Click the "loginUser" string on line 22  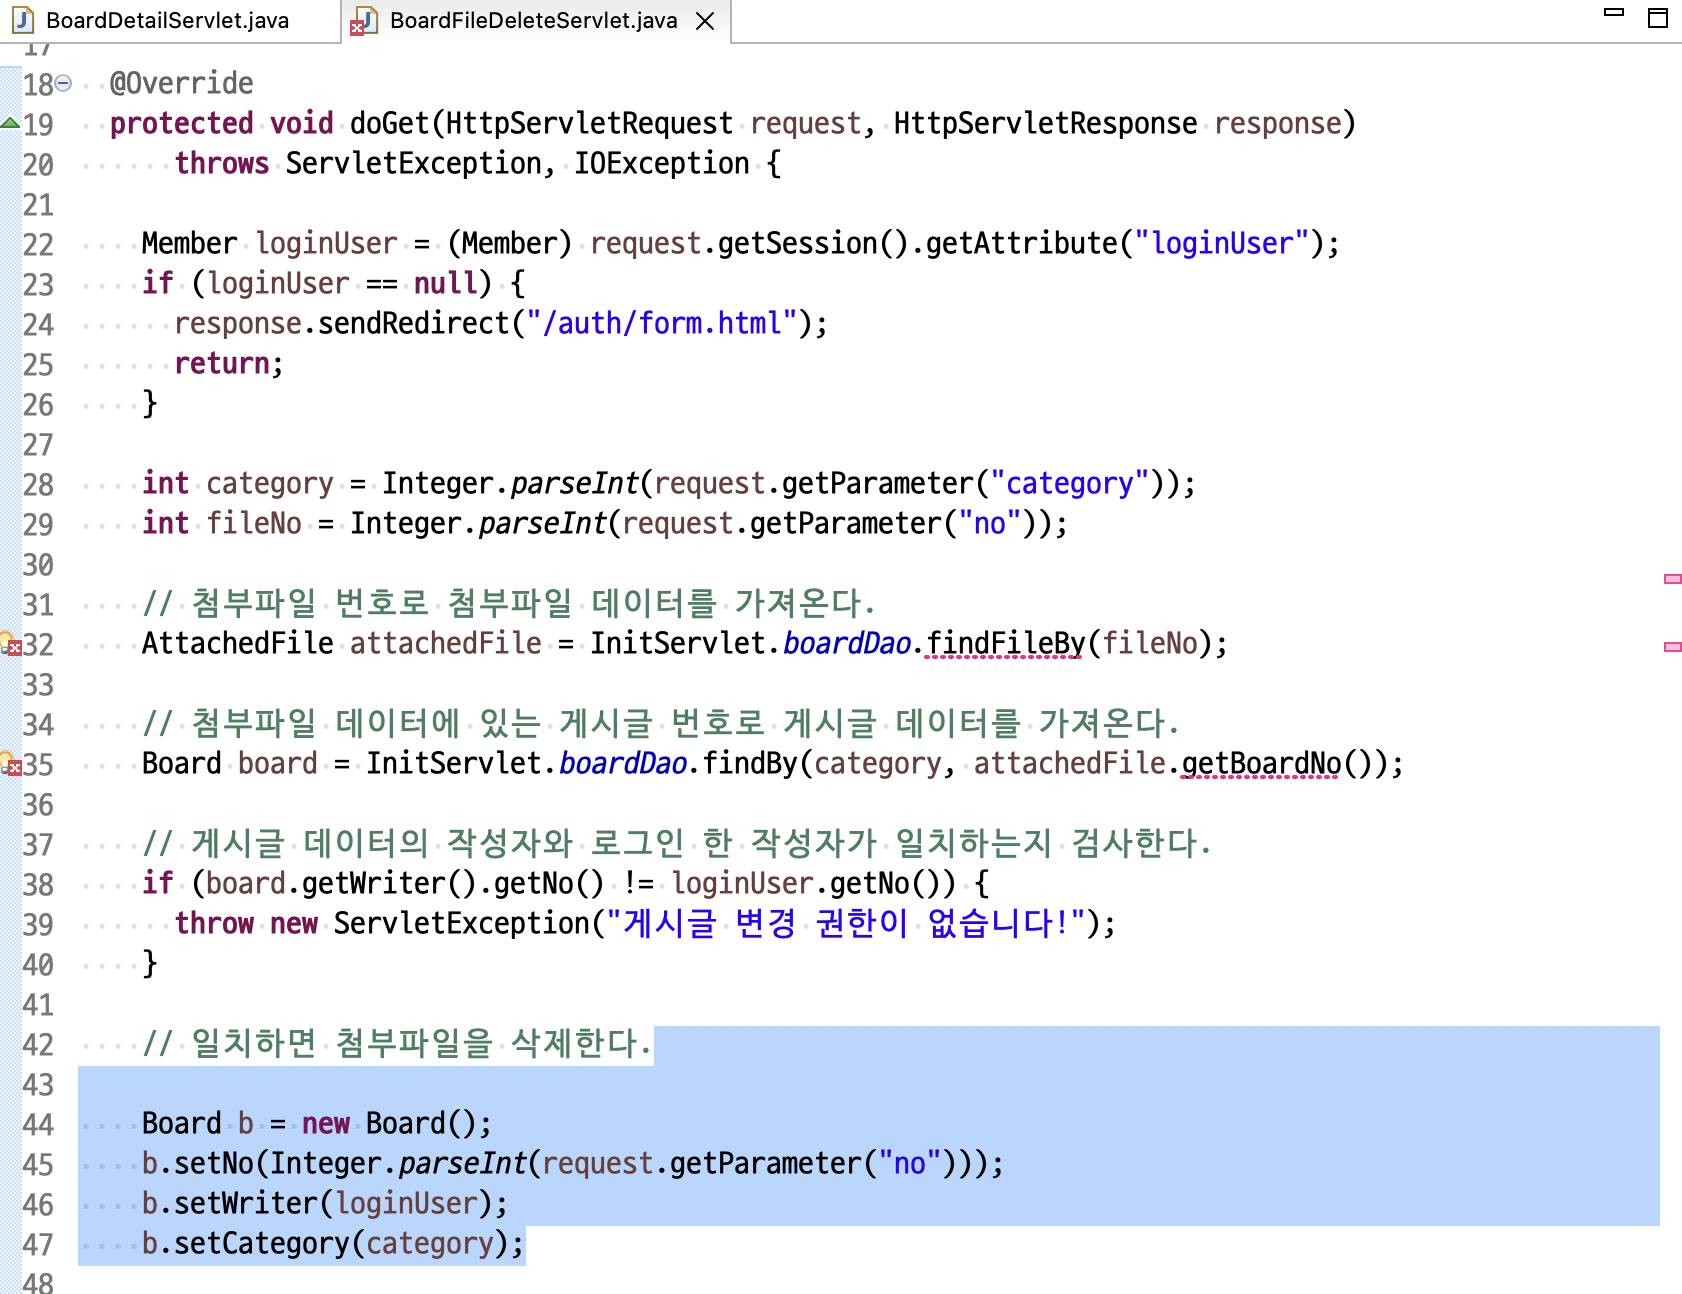(1221, 243)
